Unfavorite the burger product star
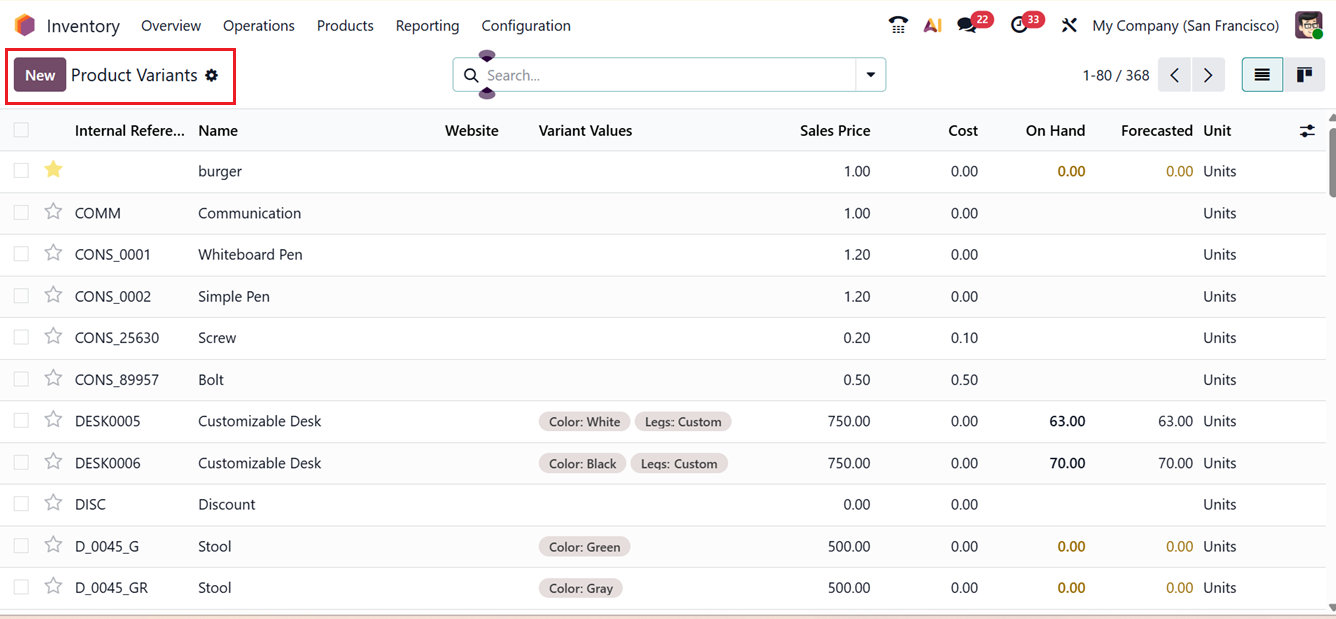This screenshot has height=619, width=1336. 53,170
